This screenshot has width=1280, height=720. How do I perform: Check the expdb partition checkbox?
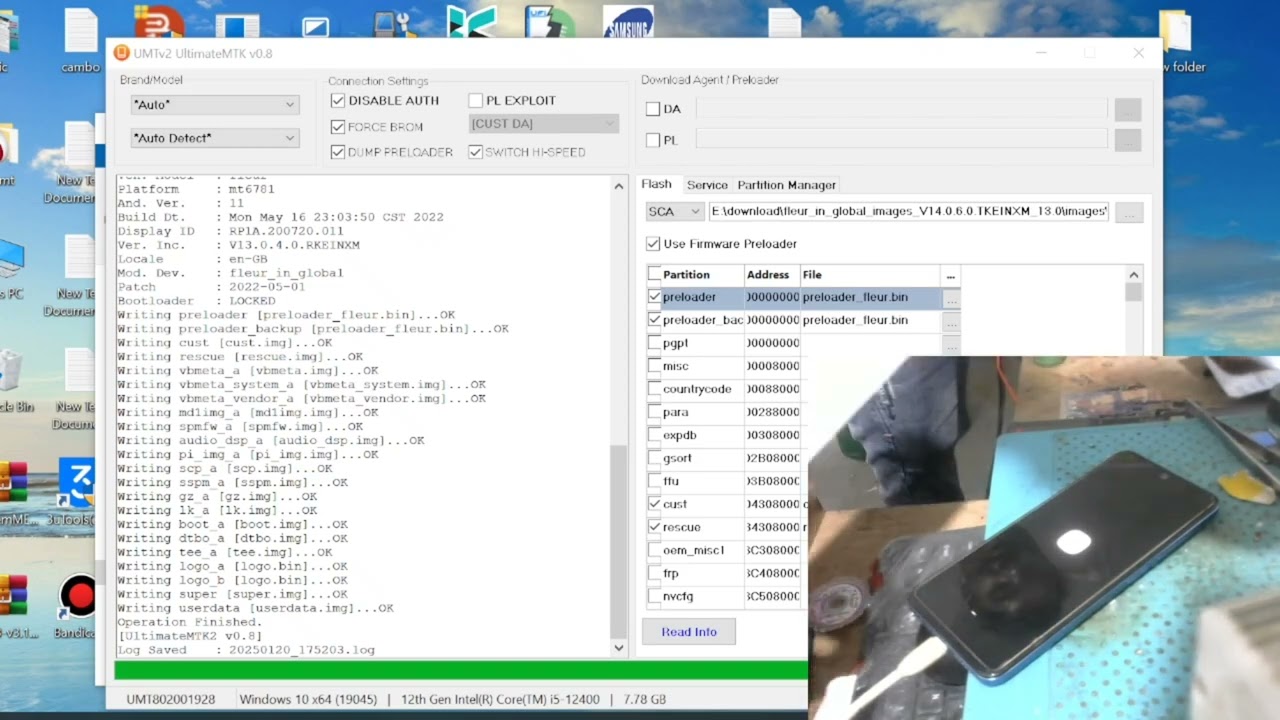coord(655,435)
